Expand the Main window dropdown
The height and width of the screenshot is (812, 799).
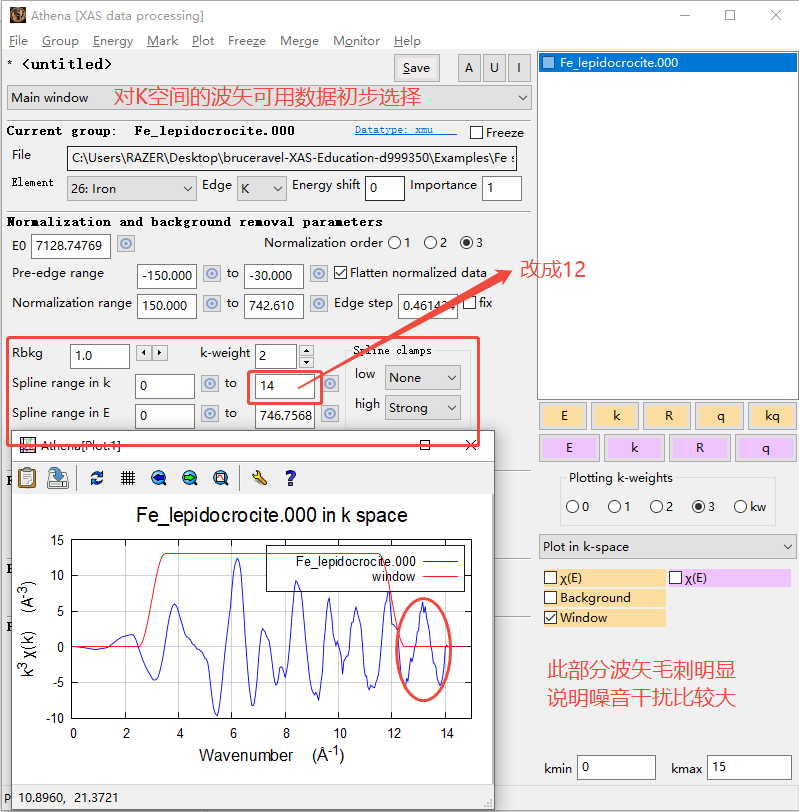coord(268,98)
